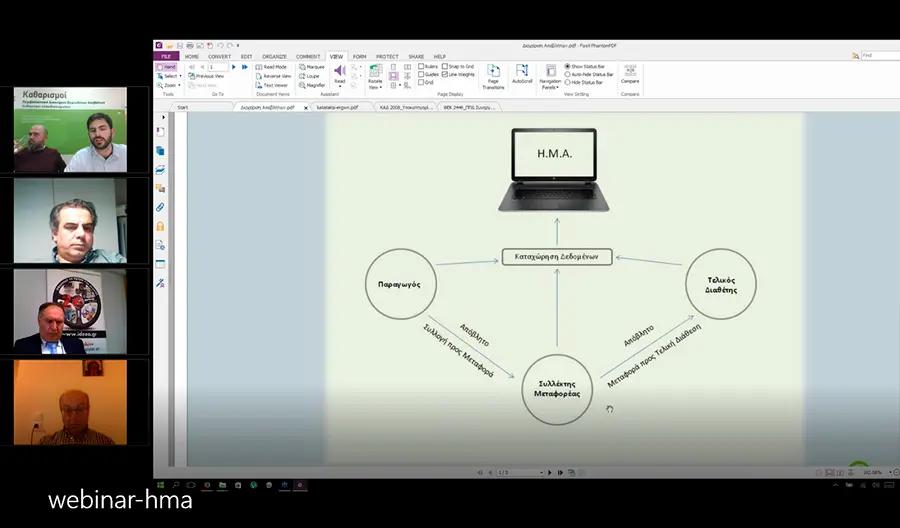Switch to the EDIT ribbon tab

pos(246,56)
